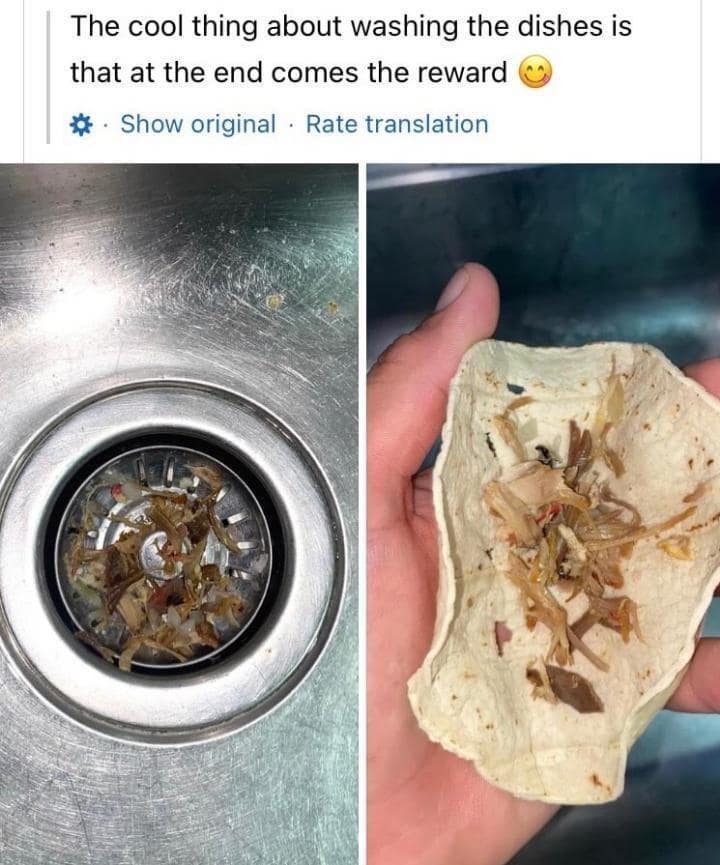Open the tortilla in hand photo
Screen dimensions: 720x865
pos(543,514)
